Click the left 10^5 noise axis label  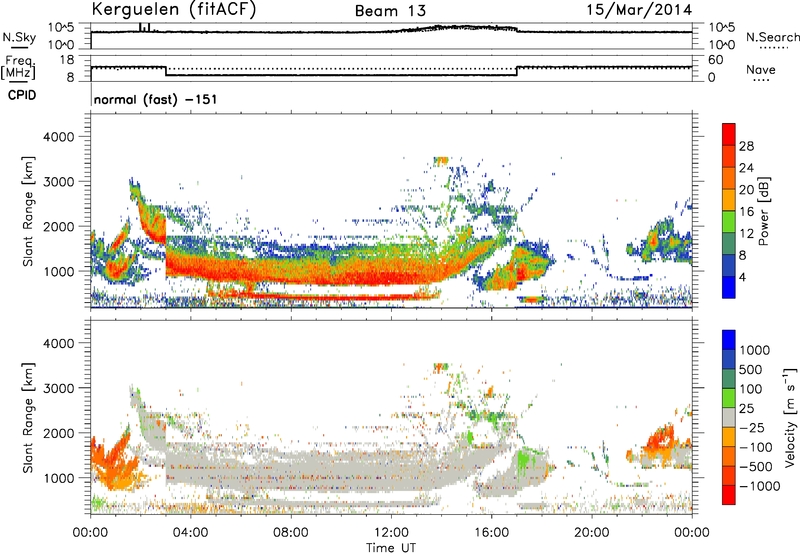pyautogui.click(x=61, y=27)
